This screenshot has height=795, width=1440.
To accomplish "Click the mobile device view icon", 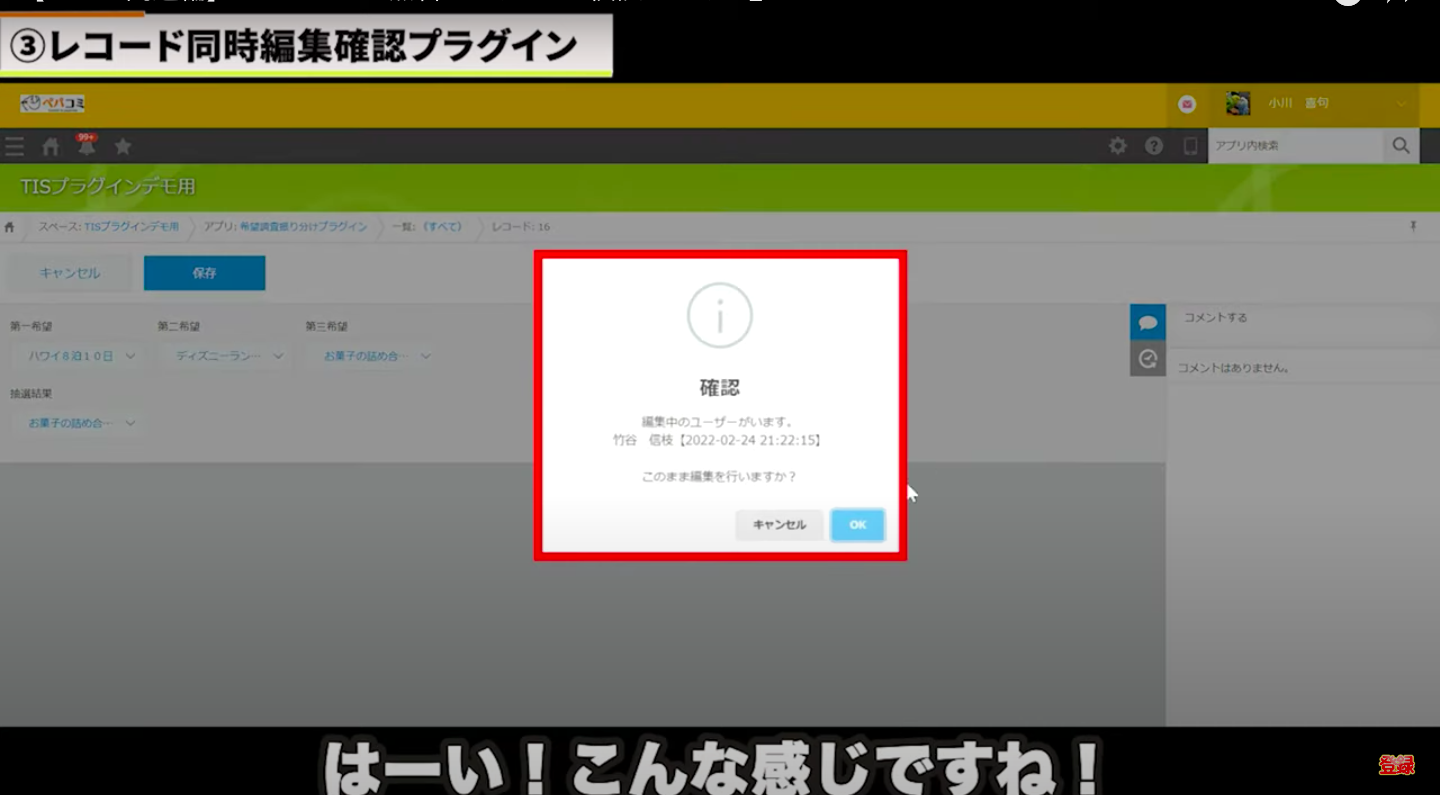I will point(1190,145).
